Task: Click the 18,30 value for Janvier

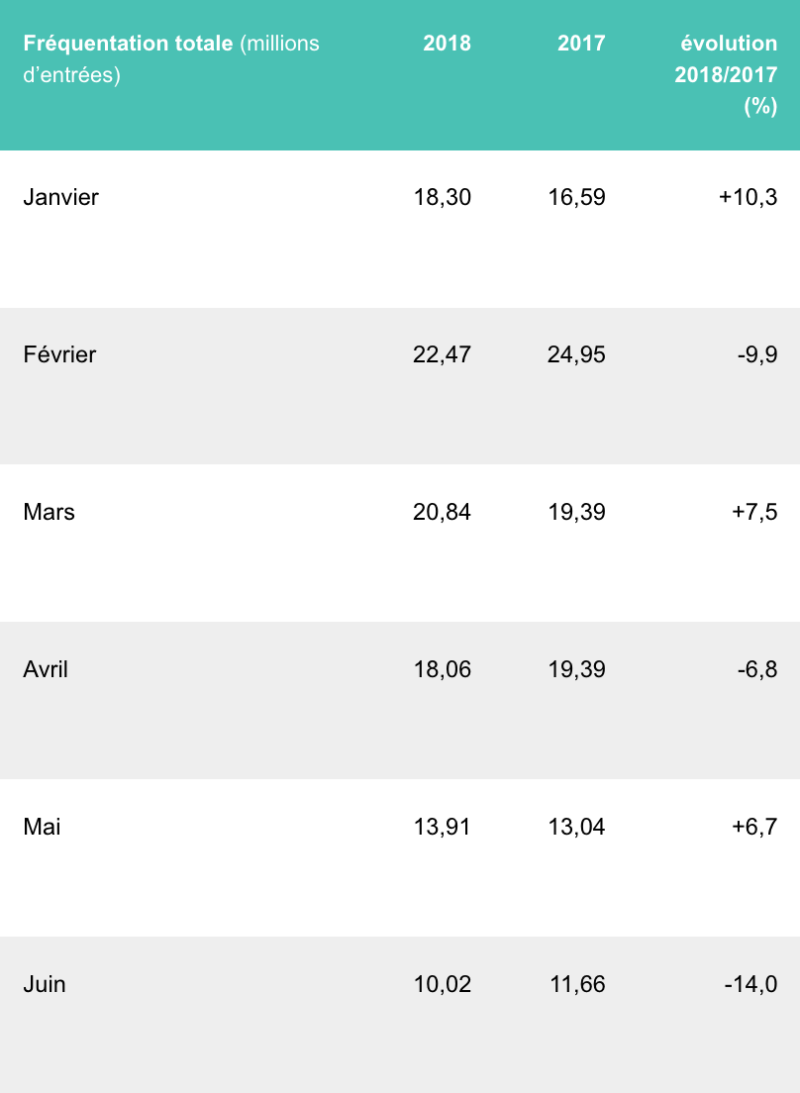Action: 442,197
